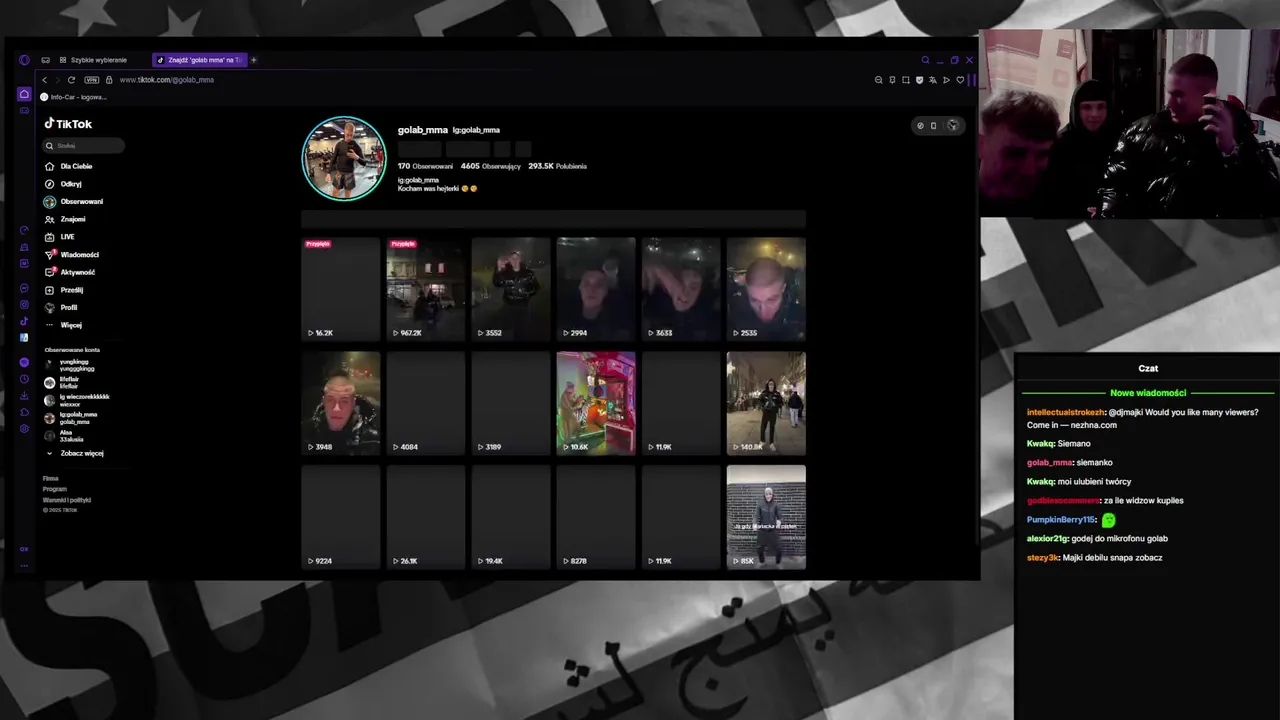Screen dimensions: 1280x720
Task: Open the 4605 Obserwujący list
Action: point(490,166)
